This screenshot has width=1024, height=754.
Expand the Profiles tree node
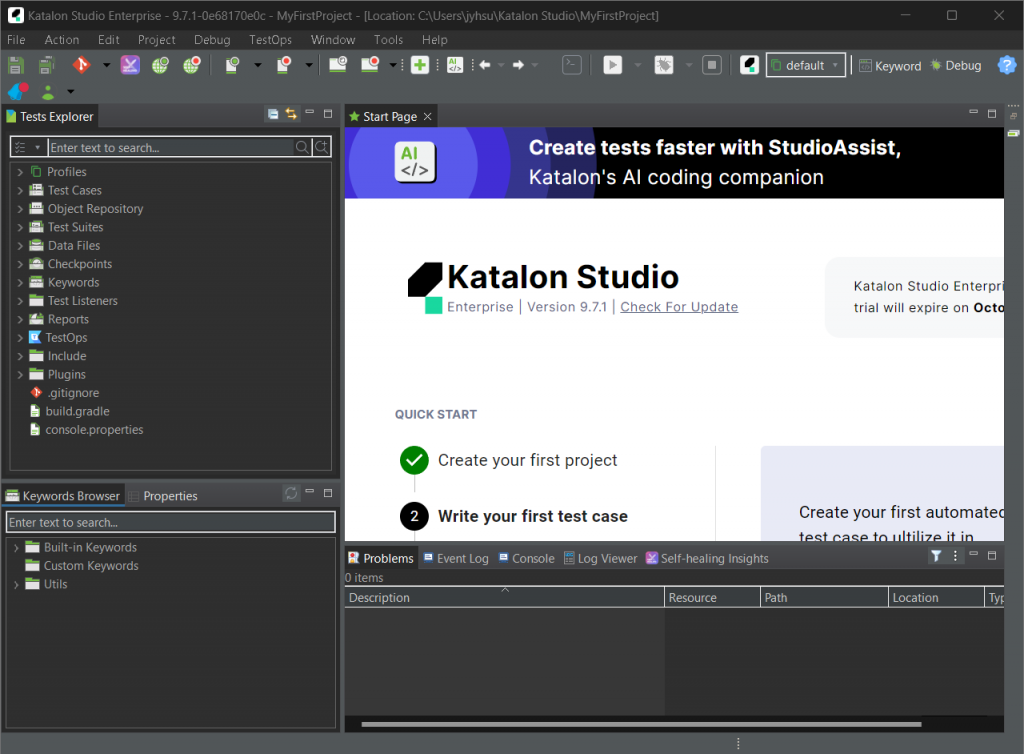coord(20,172)
